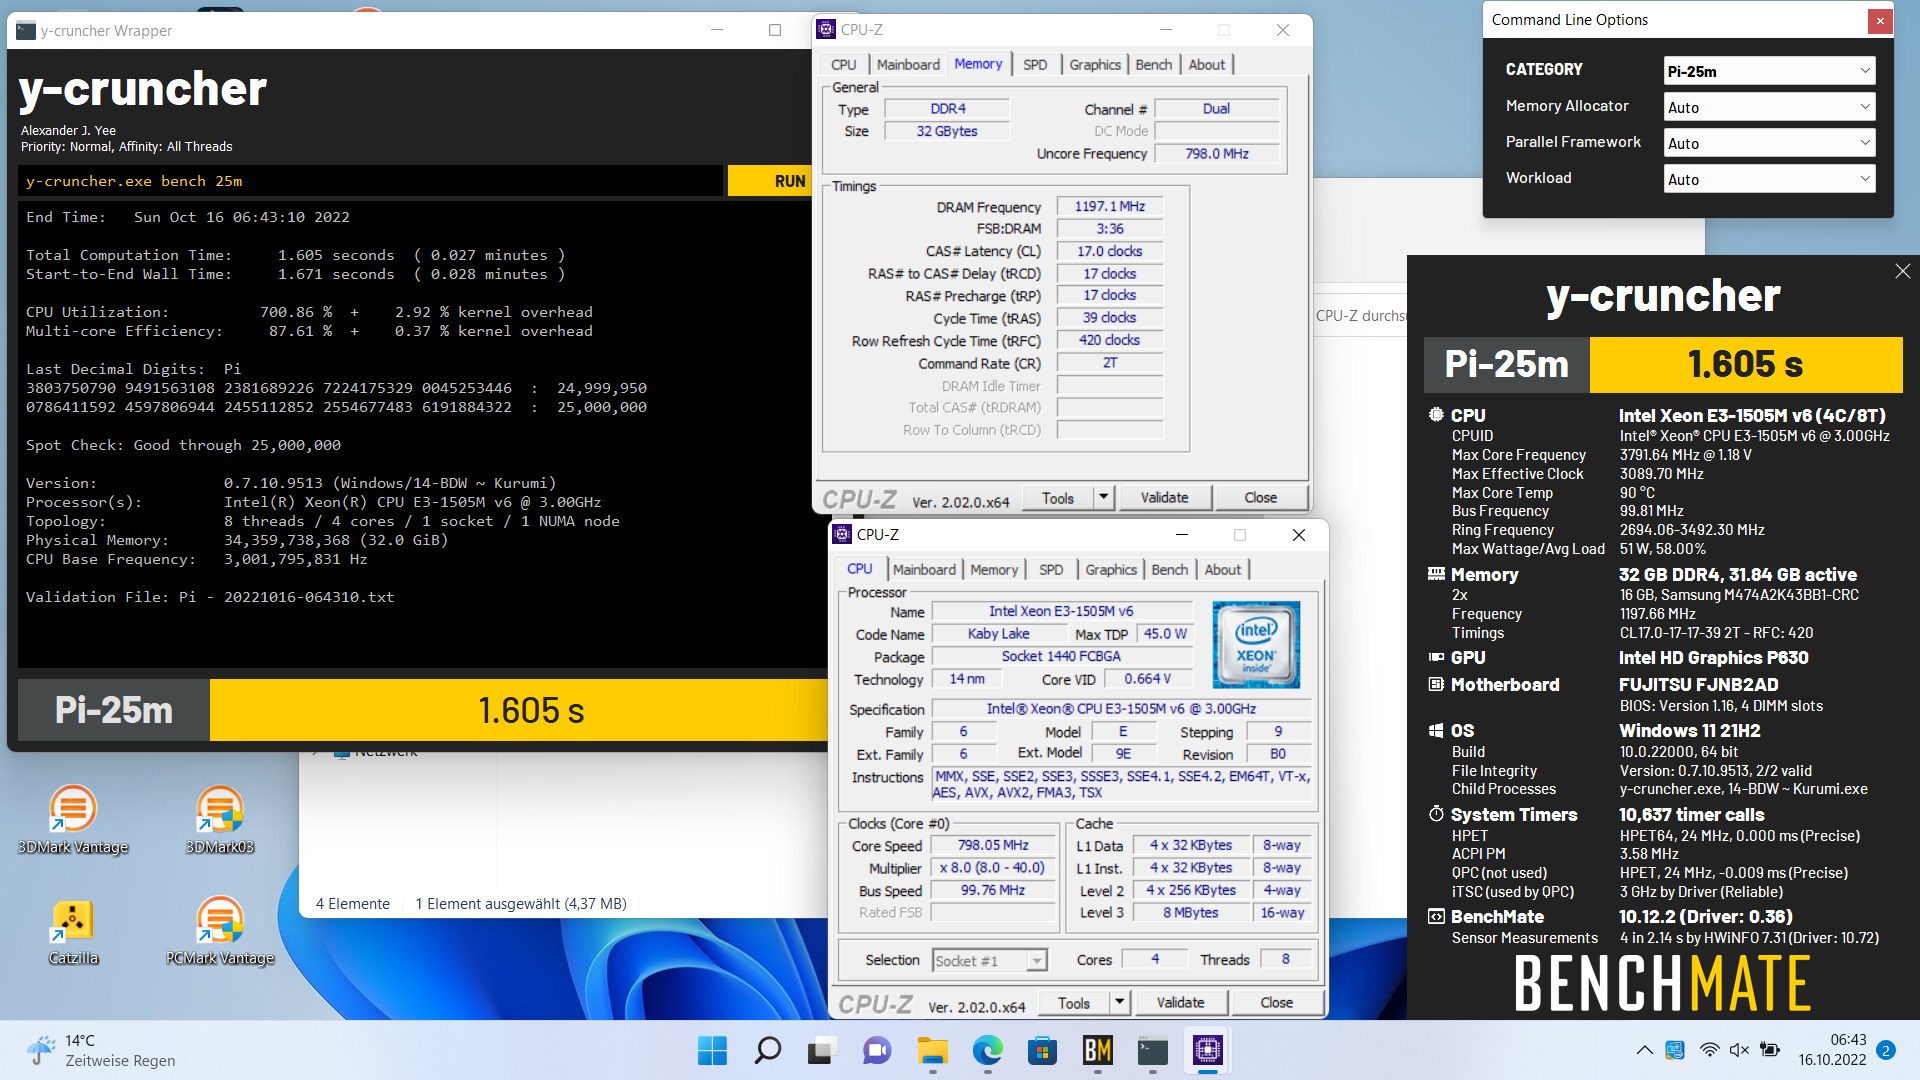Select the SPD tab in upper CPU-Z window
The image size is (1920, 1080).
pos(1035,64)
